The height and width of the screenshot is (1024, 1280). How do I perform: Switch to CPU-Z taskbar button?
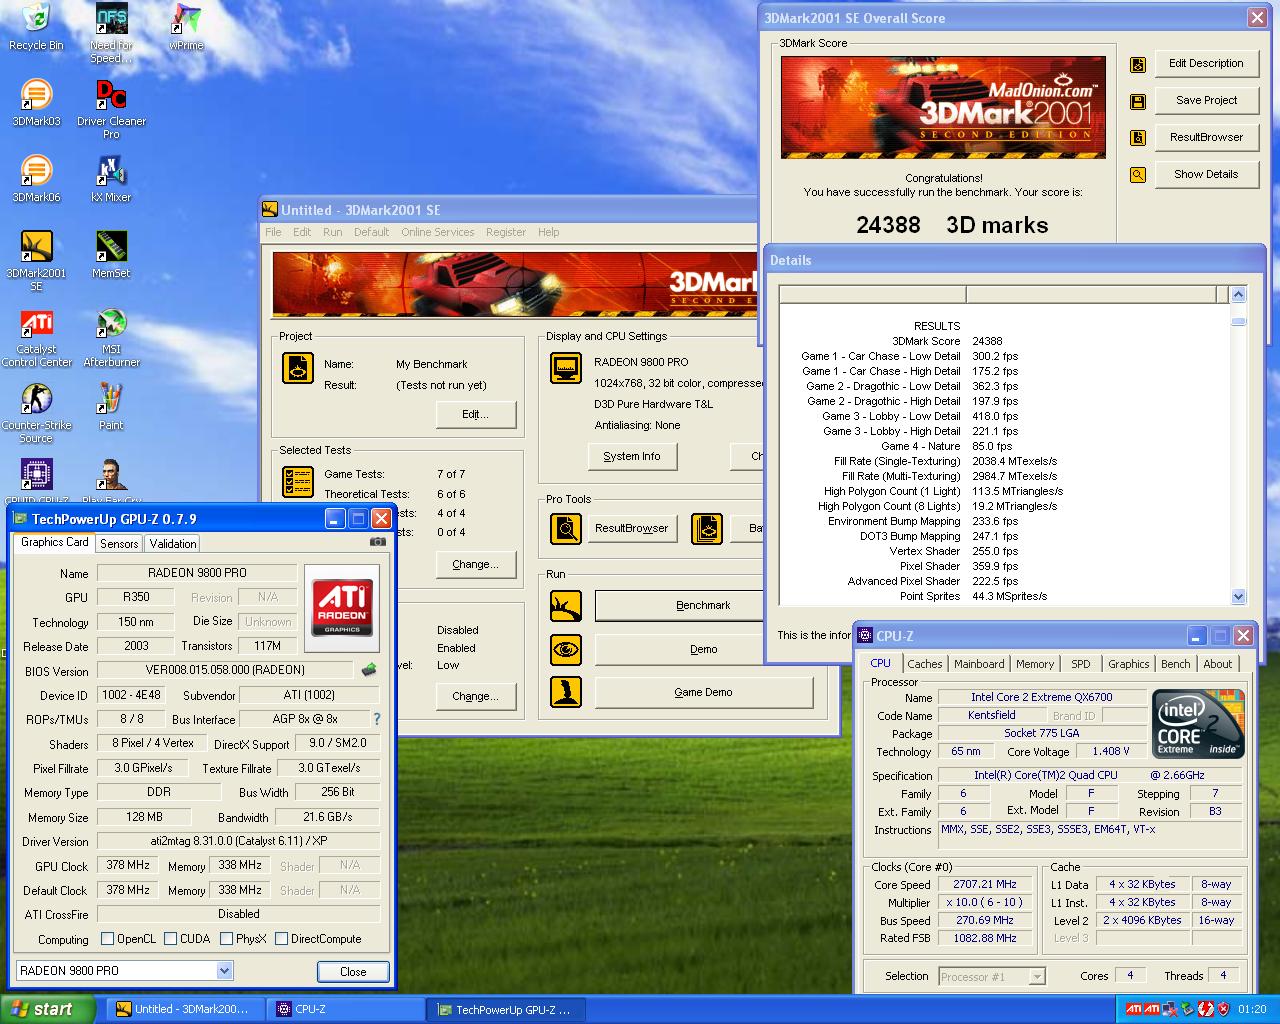pos(347,1009)
